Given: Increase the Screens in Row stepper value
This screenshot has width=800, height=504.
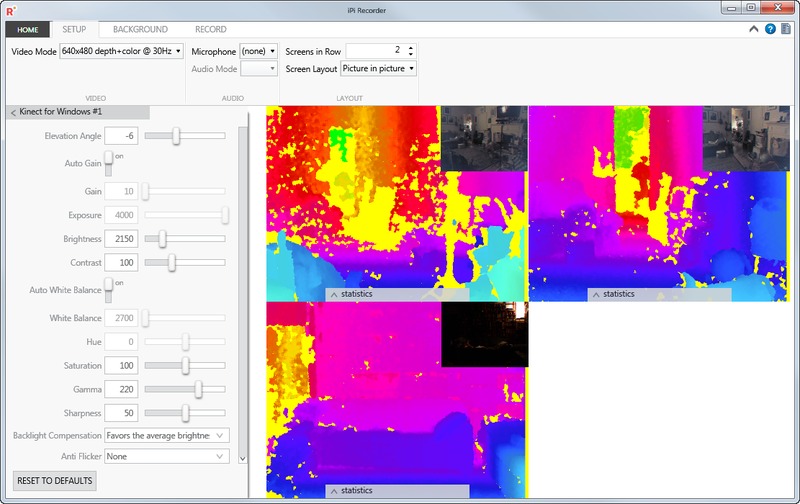Looking at the screenshot, I should click(x=411, y=47).
